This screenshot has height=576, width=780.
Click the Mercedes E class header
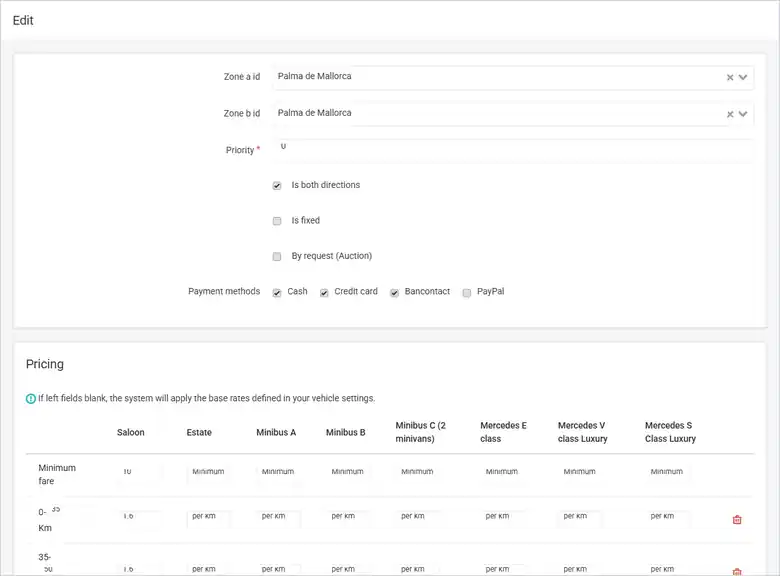[x=503, y=432]
